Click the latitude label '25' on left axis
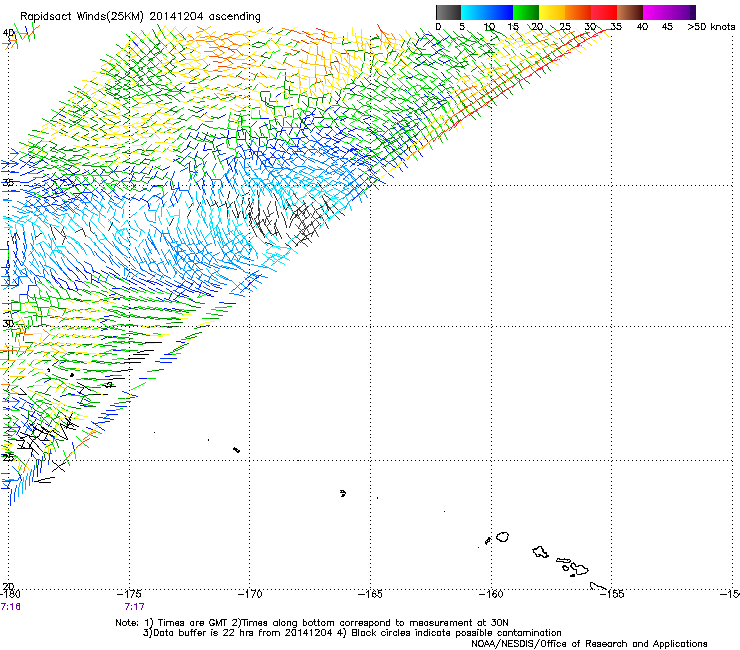Viewport: 740px width, 650px height. [x=8, y=457]
